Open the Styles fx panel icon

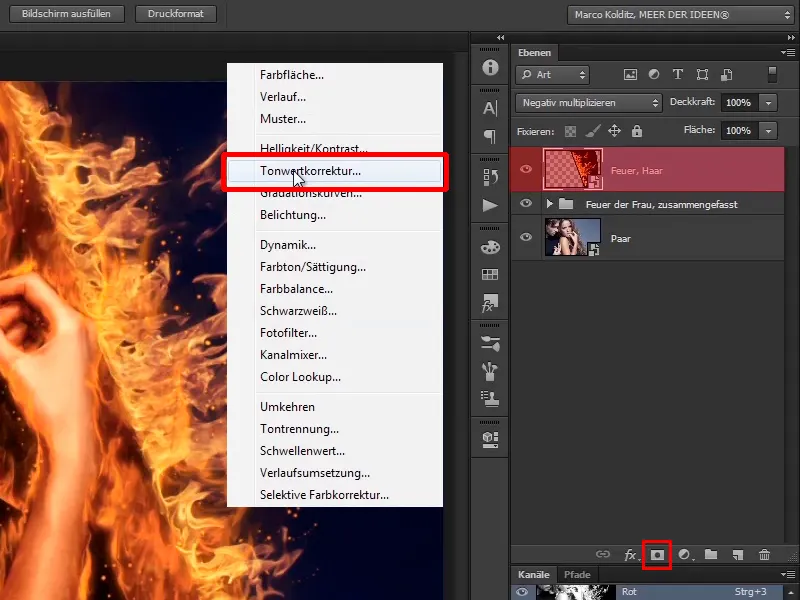pyautogui.click(x=490, y=303)
